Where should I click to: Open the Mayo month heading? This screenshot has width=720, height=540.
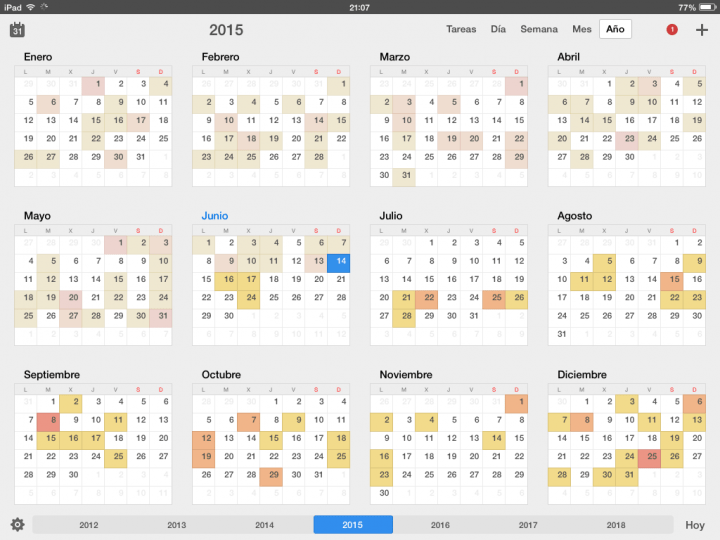point(37,216)
